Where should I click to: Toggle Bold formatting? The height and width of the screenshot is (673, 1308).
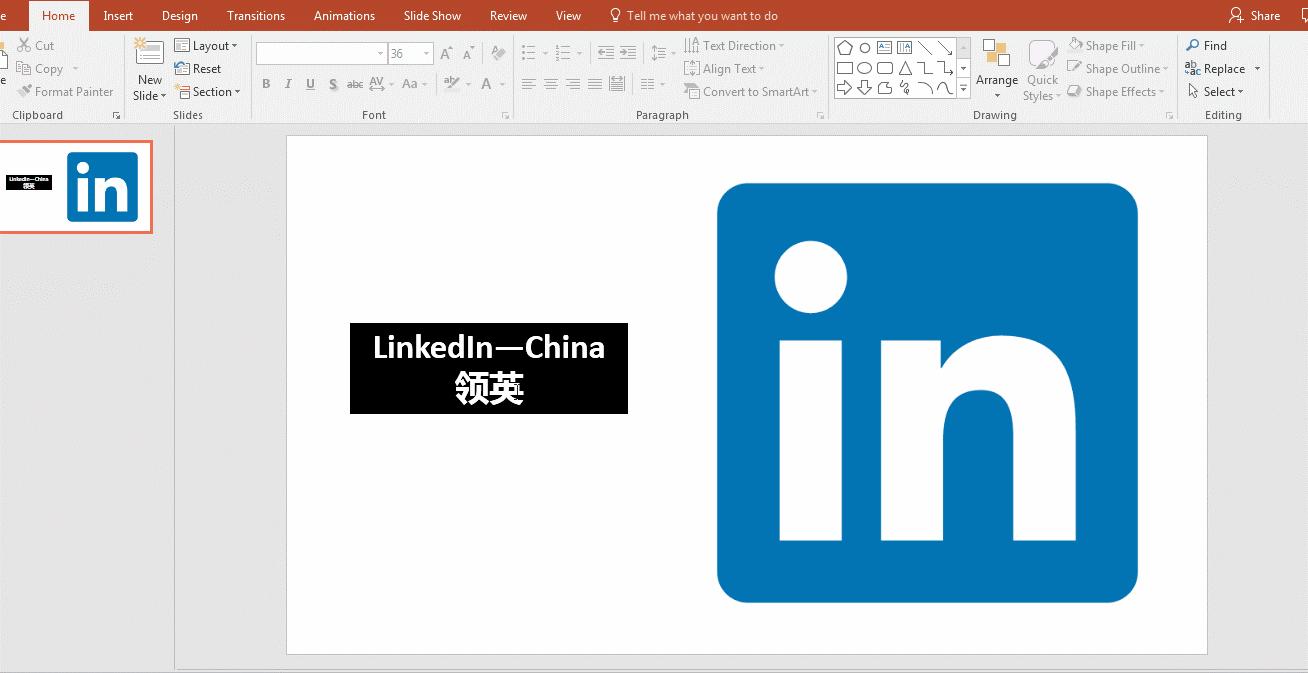[x=266, y=84]
